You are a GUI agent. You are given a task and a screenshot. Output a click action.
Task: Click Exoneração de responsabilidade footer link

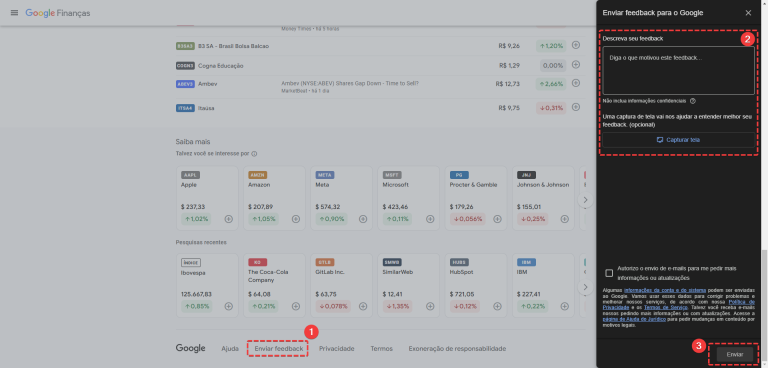coord(457,348)
